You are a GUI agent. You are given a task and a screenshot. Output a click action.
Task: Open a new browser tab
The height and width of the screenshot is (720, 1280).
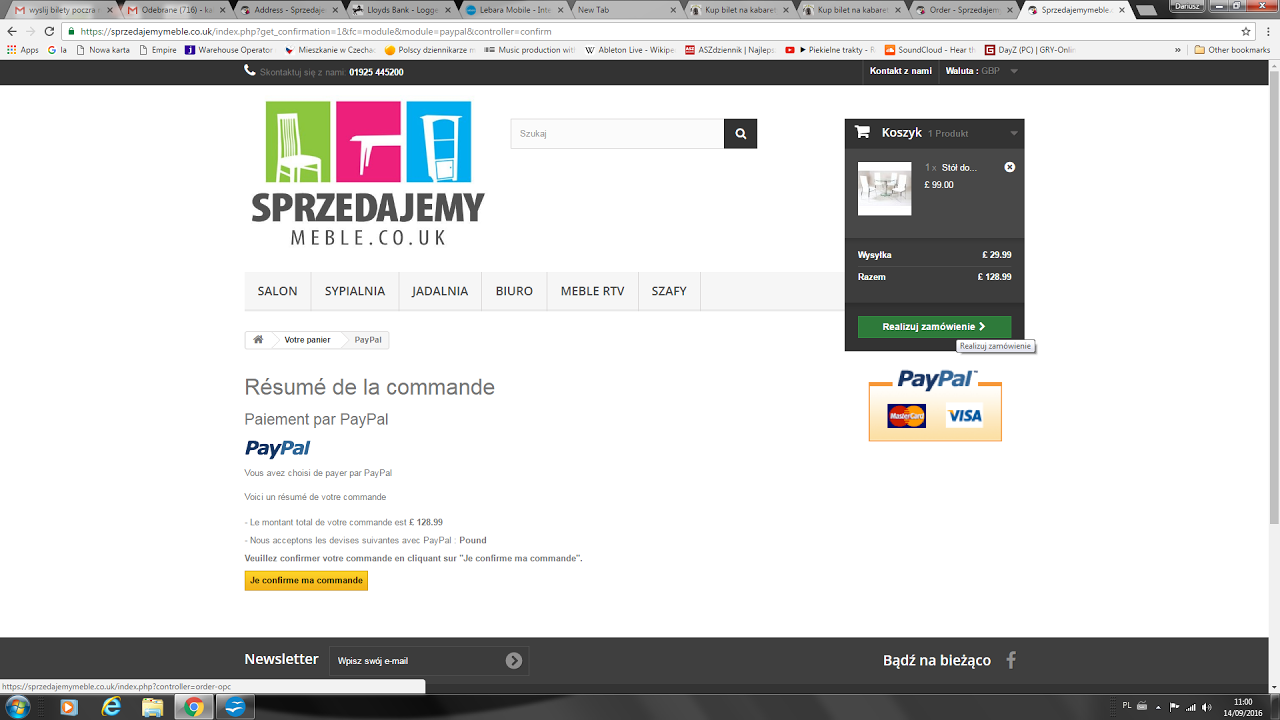(1149, 9)
